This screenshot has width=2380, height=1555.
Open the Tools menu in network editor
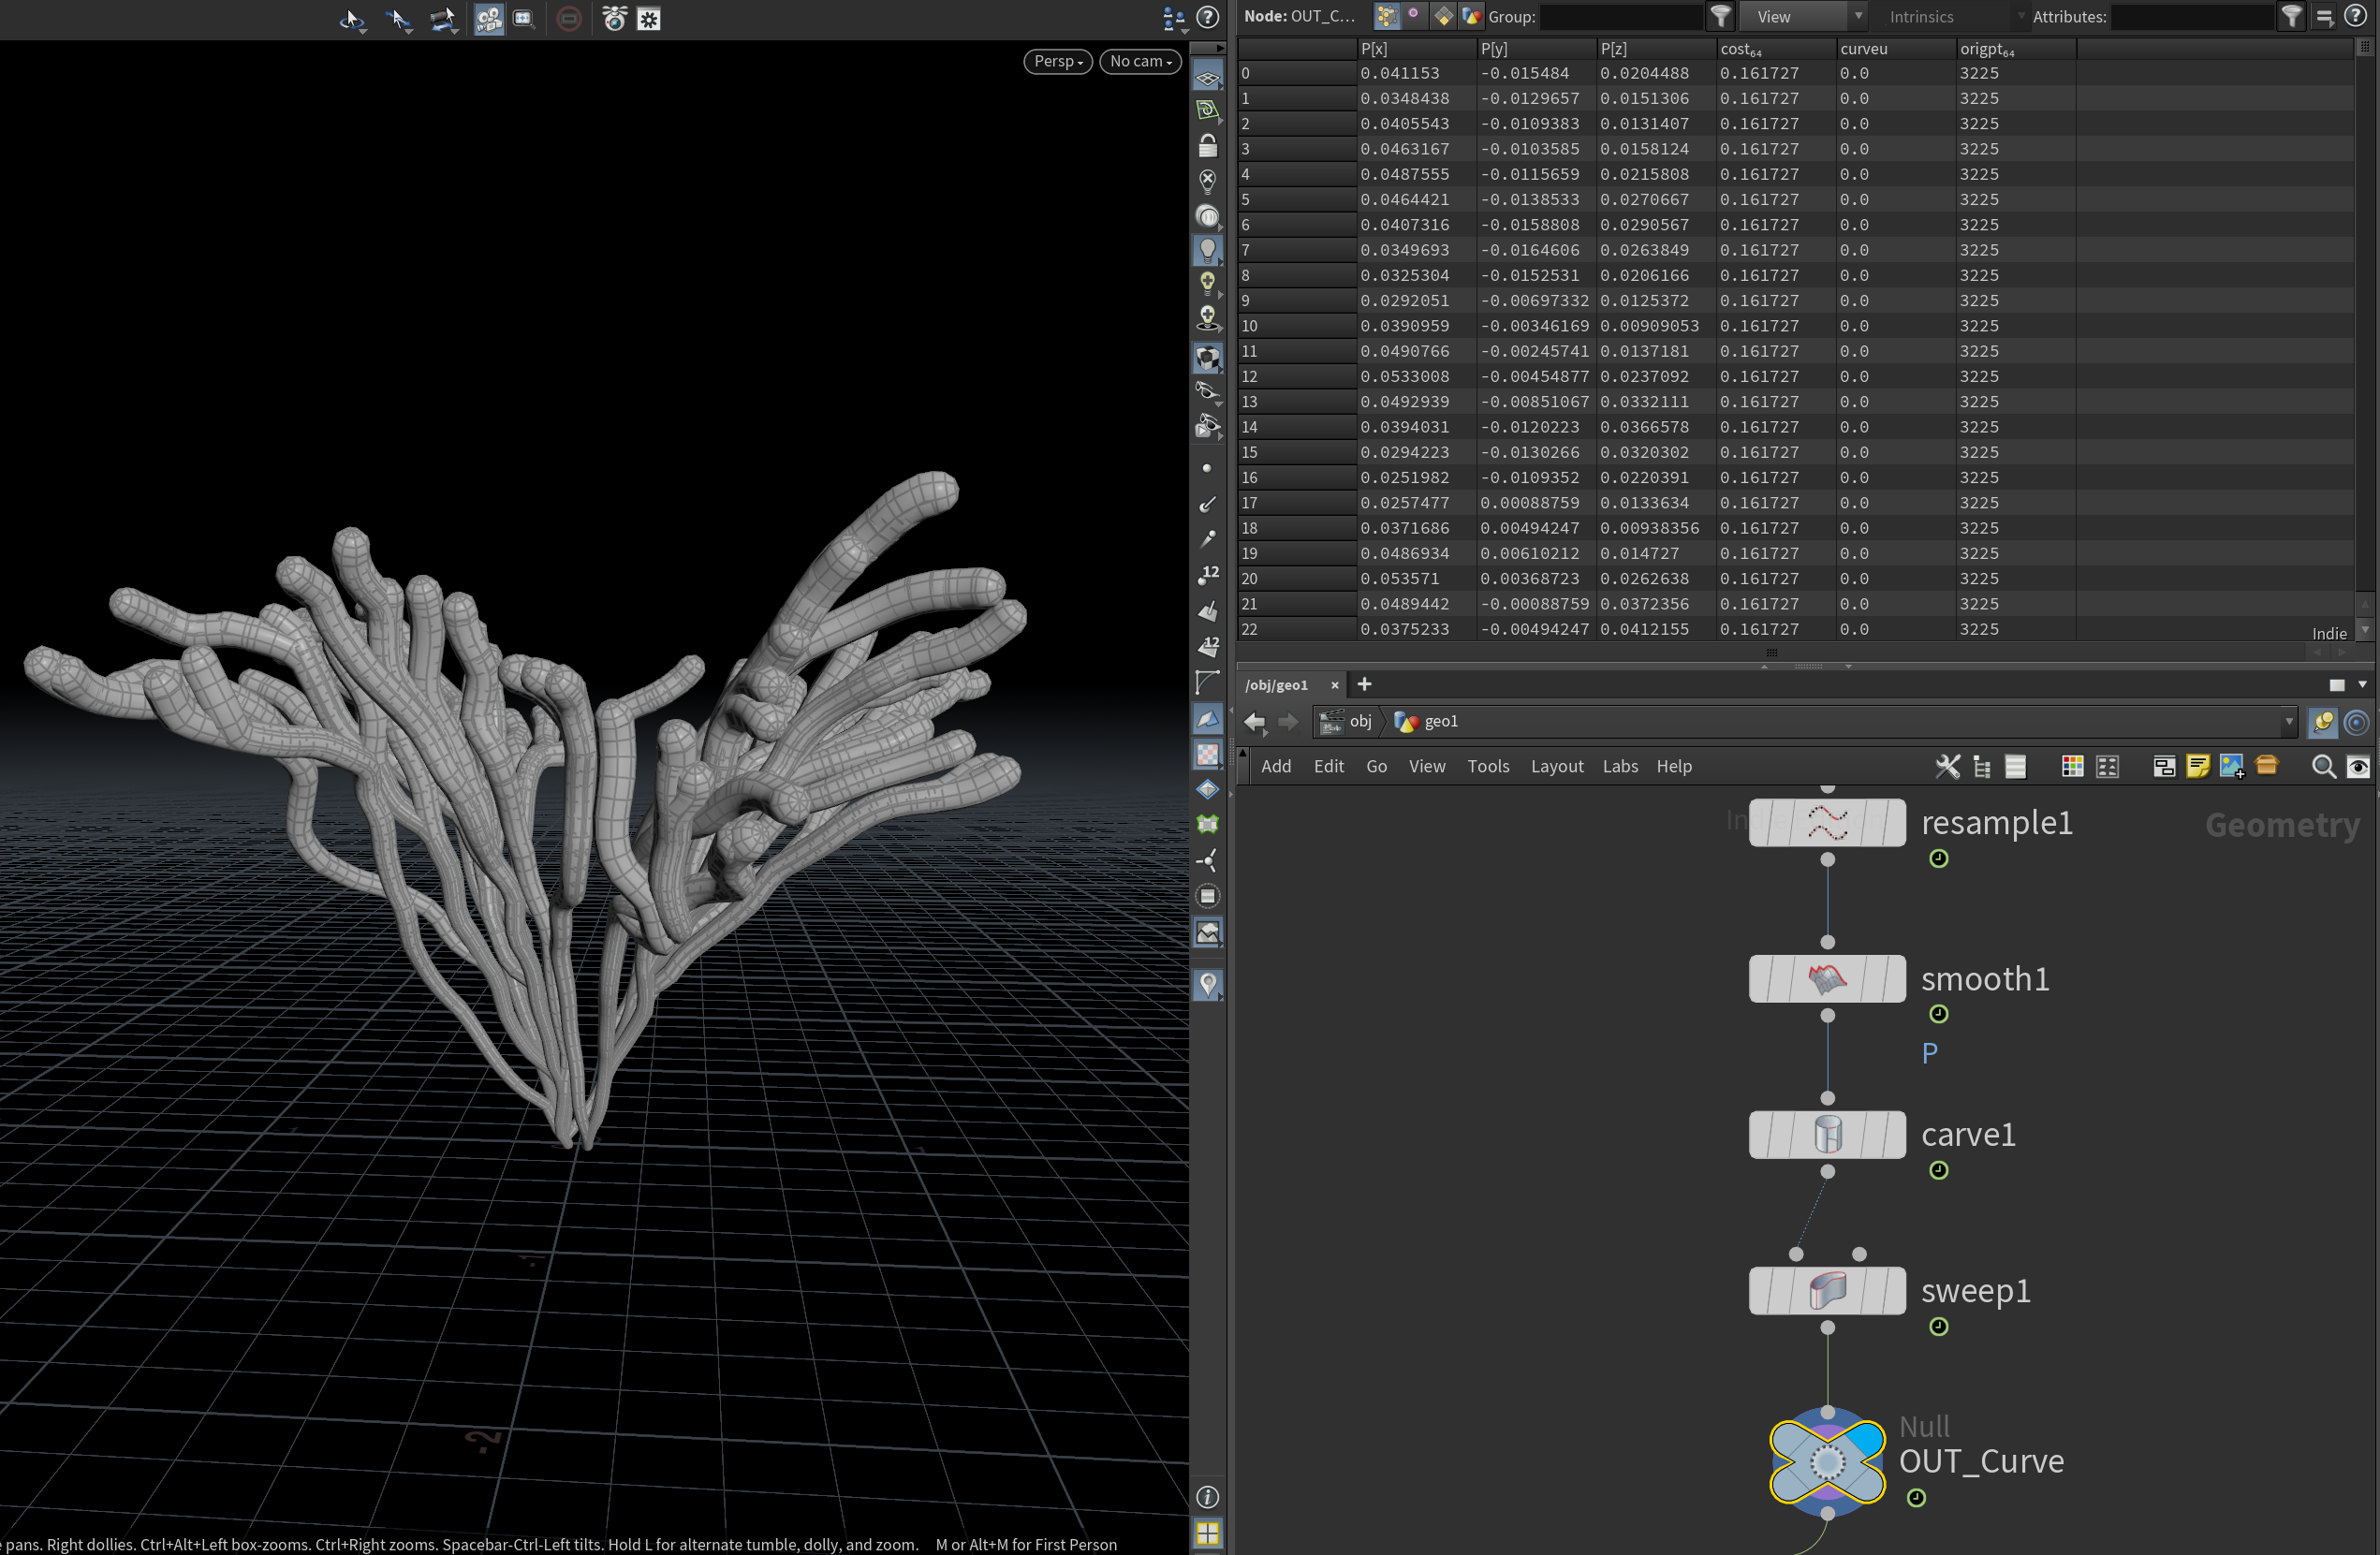tap(1488, 766)
